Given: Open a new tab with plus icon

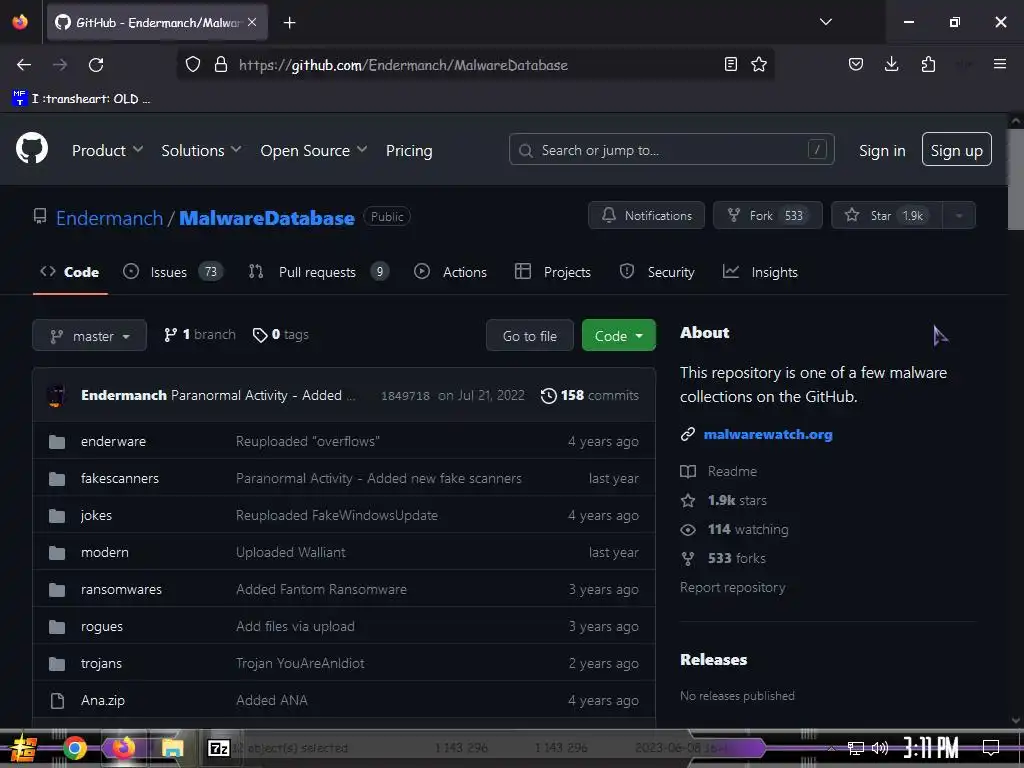Looking at the screenshot, I should [x=289, y=23].
